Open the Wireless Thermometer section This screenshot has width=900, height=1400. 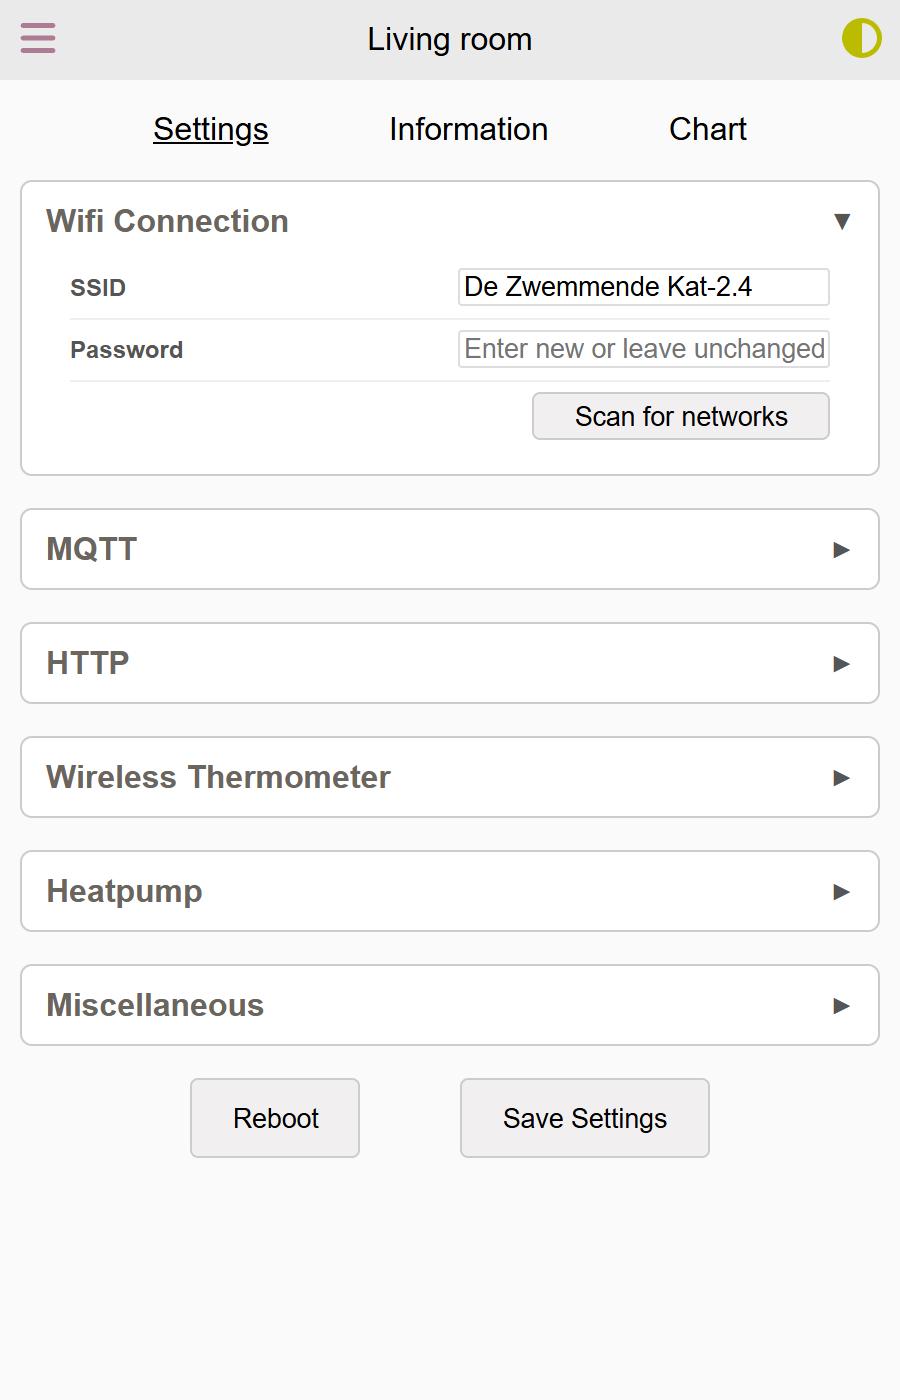pos(450,777)
